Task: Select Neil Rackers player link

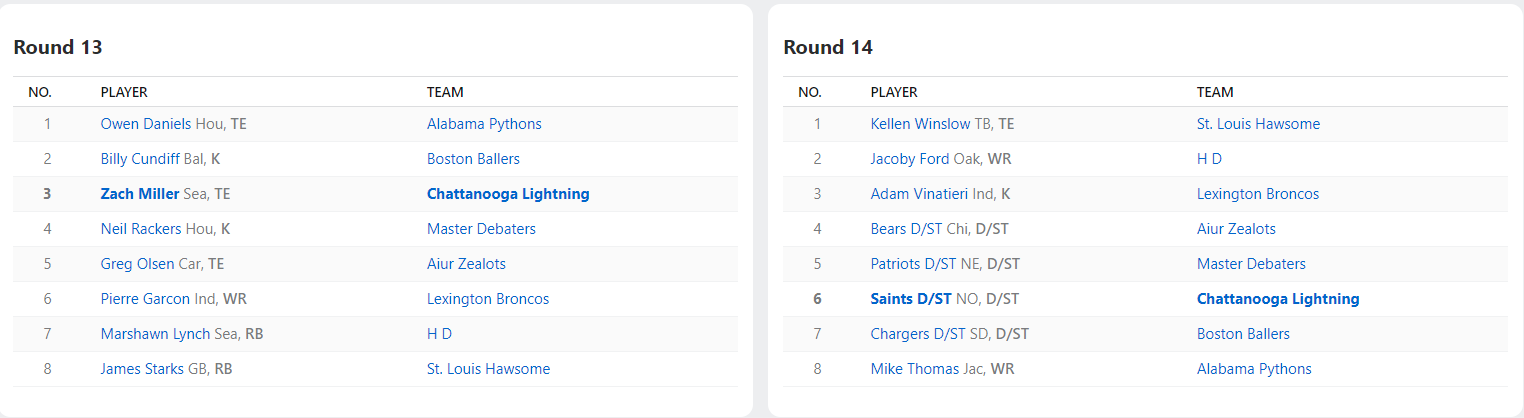Action: pos(141,229)
